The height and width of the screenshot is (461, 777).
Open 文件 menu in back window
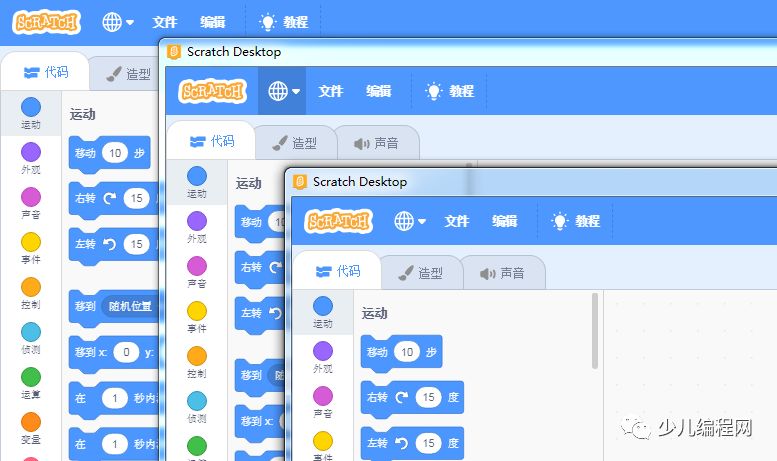(x=165, y=22)
